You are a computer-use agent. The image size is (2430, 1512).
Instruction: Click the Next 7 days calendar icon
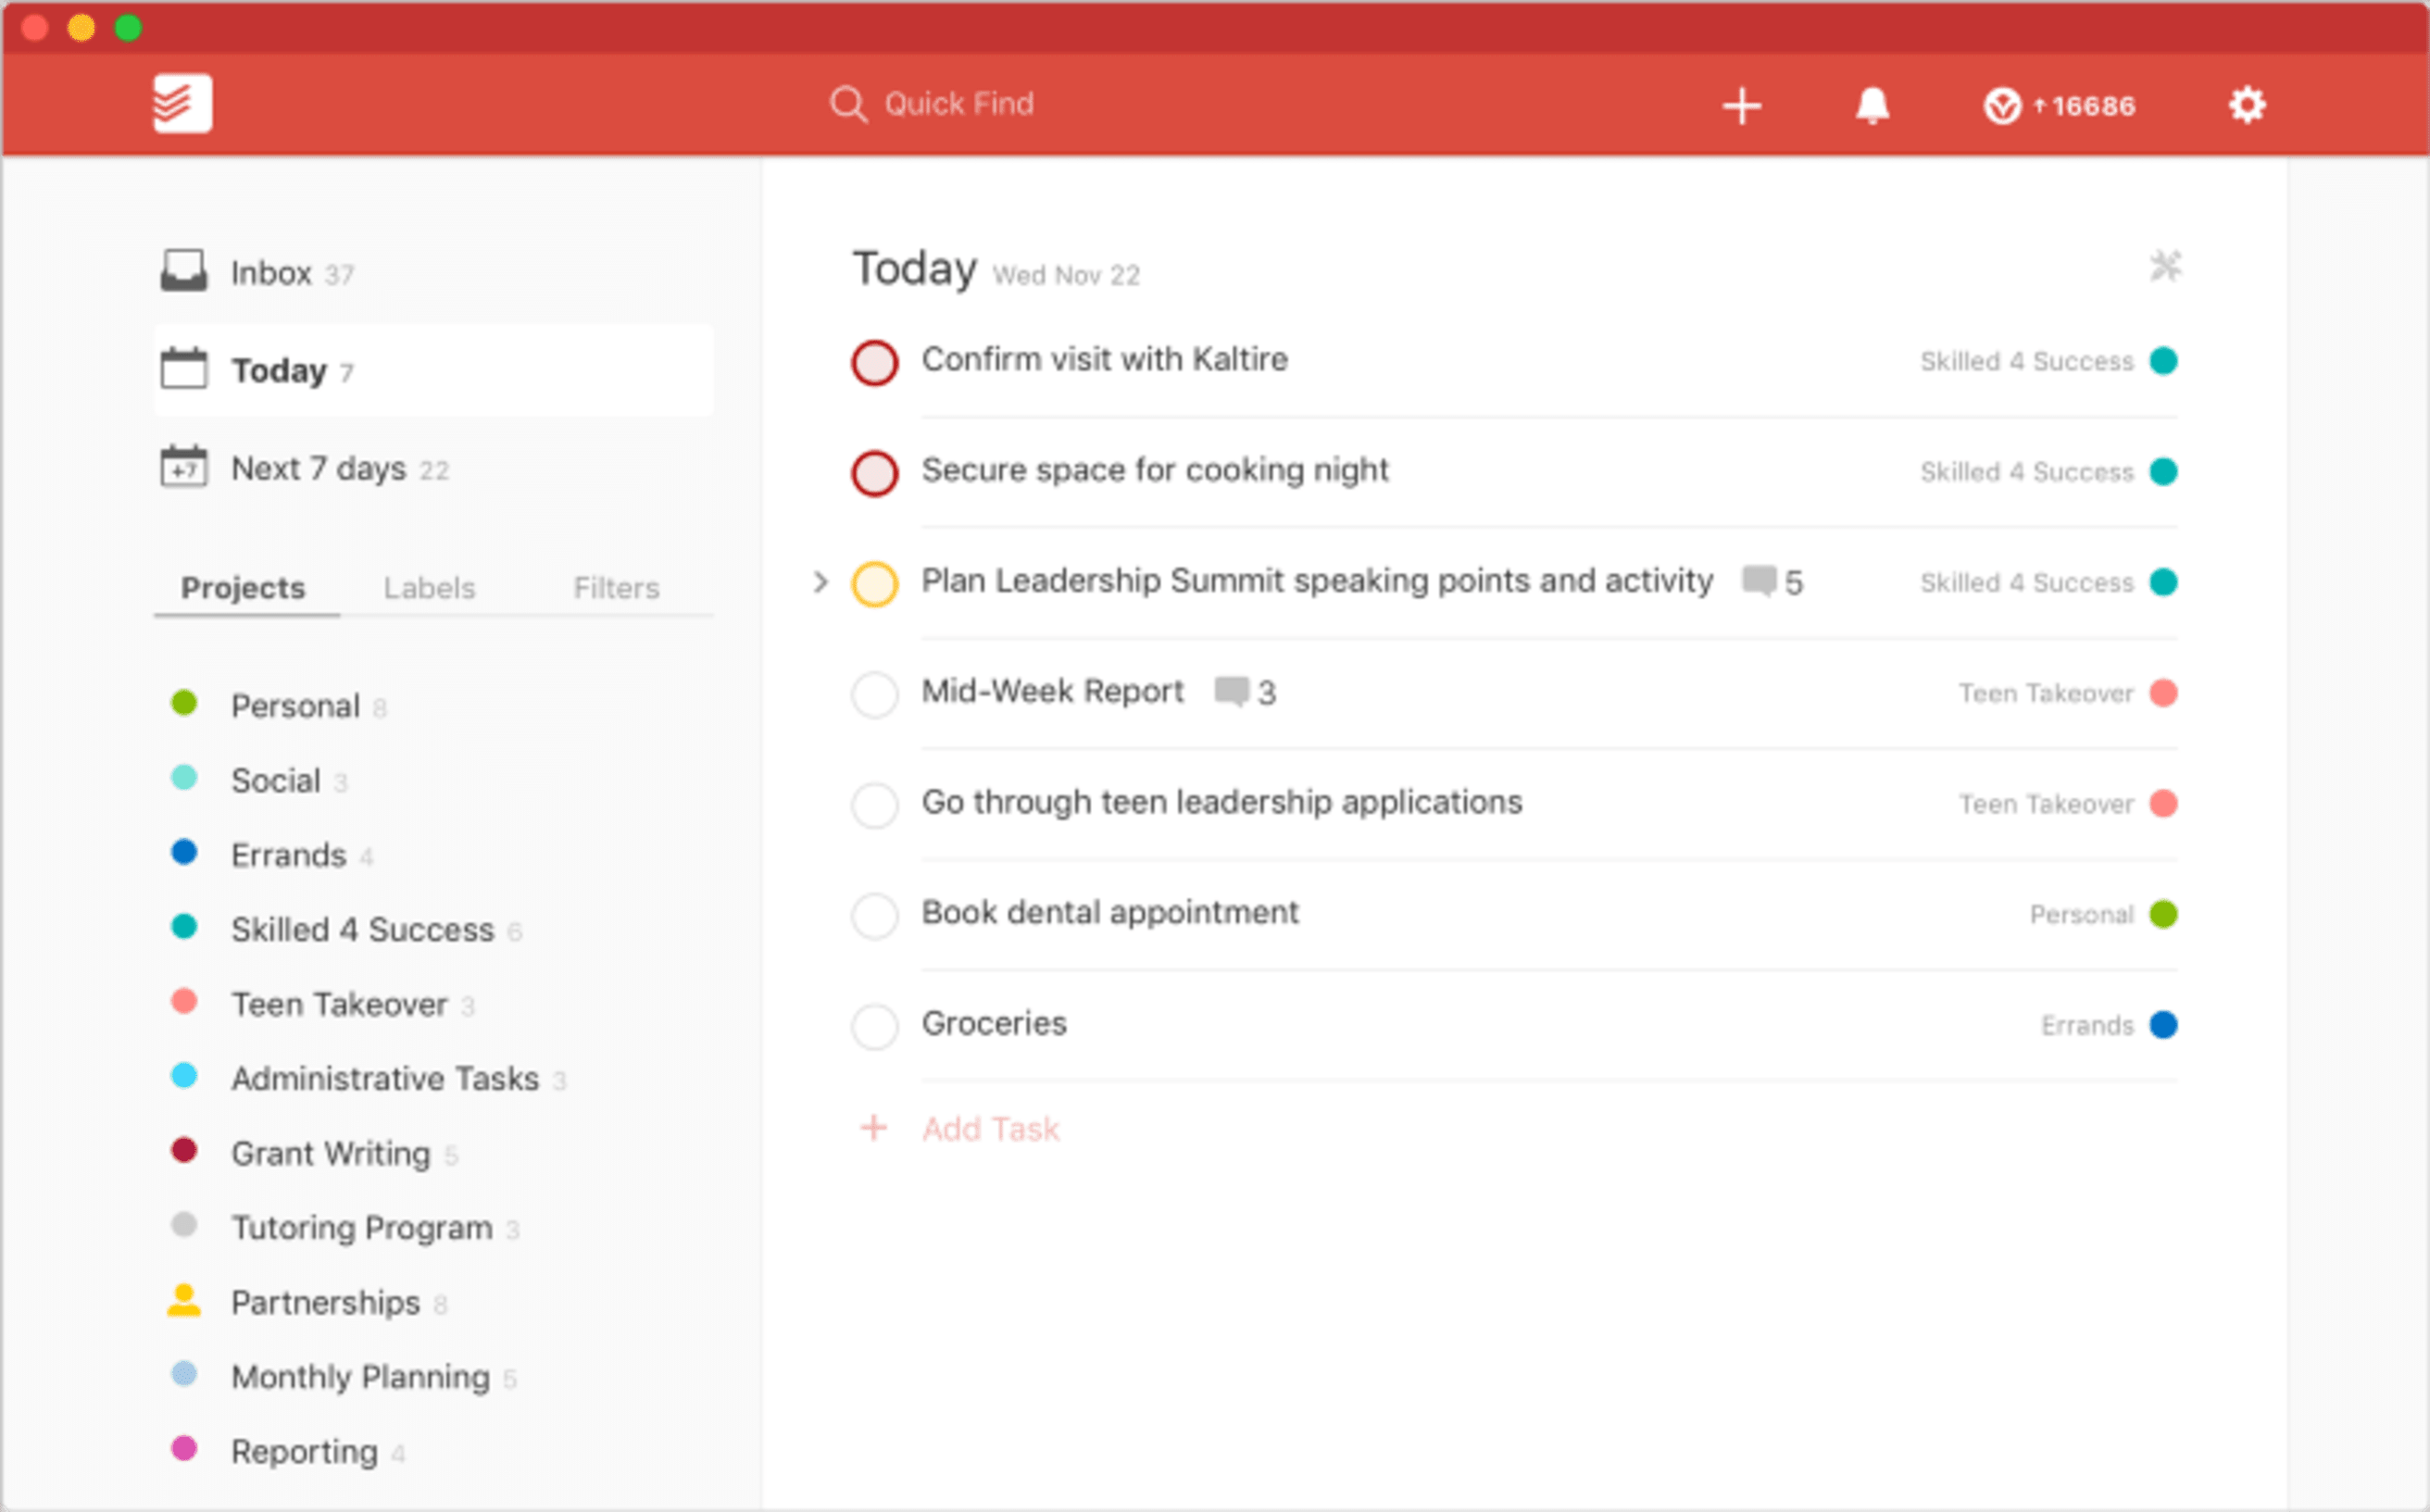point(183,467)
